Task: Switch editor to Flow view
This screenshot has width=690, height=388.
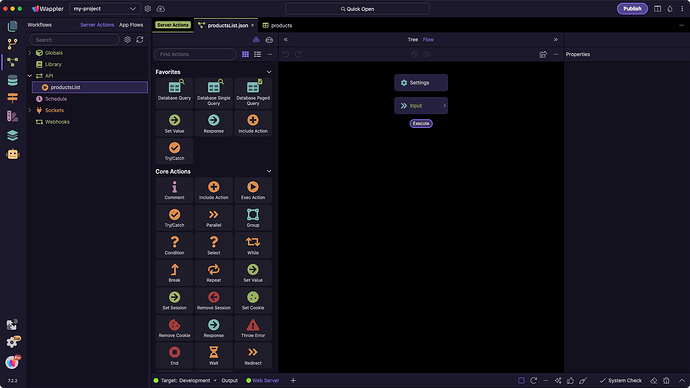Action: click(428, 40)
